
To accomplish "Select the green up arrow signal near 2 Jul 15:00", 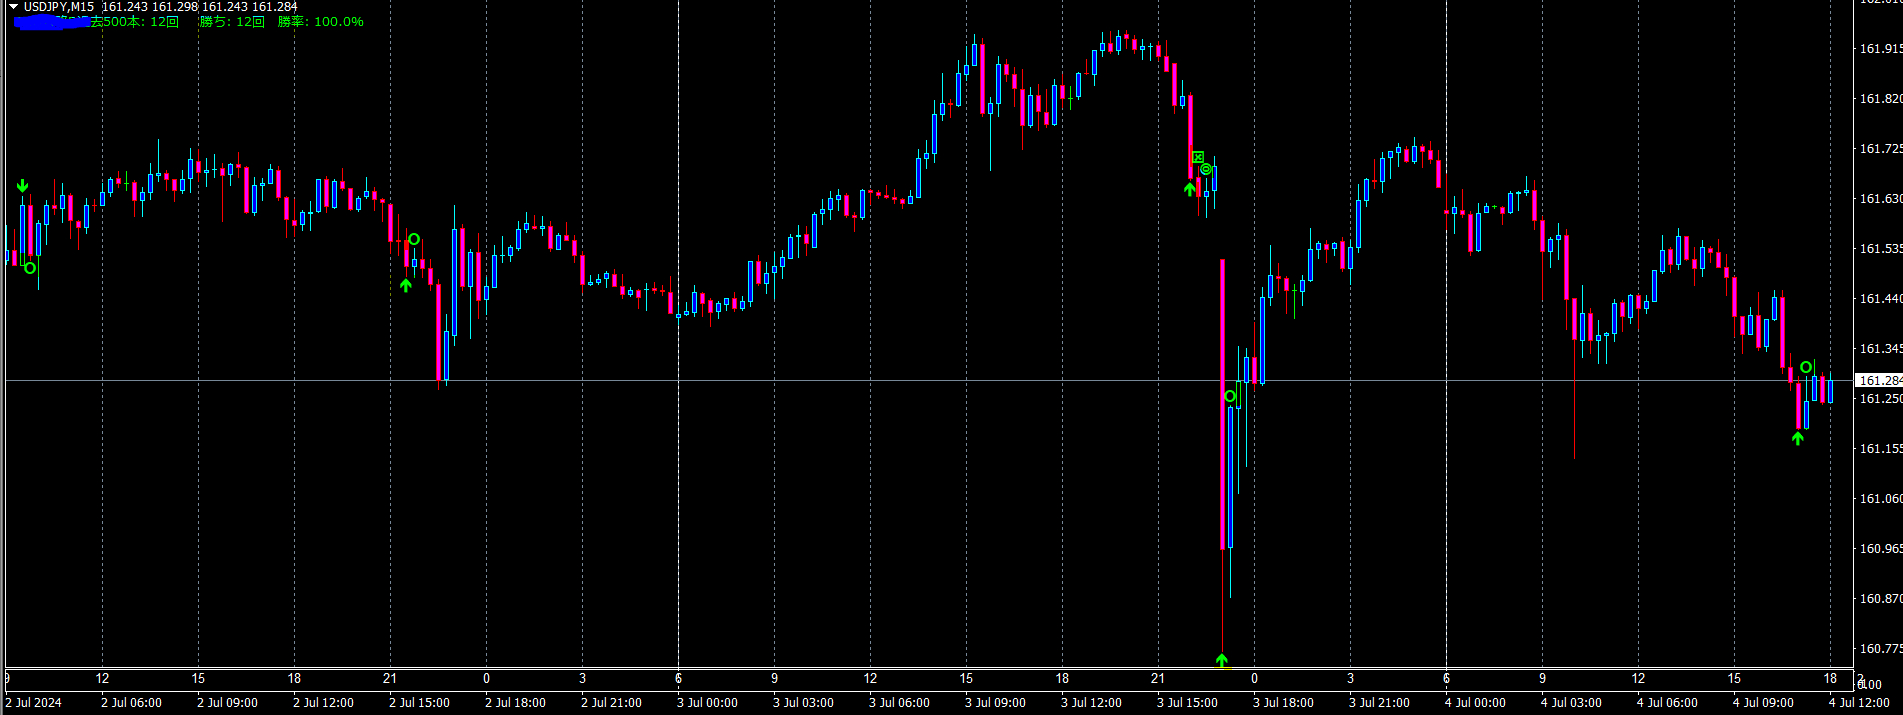I will (405, 285).
